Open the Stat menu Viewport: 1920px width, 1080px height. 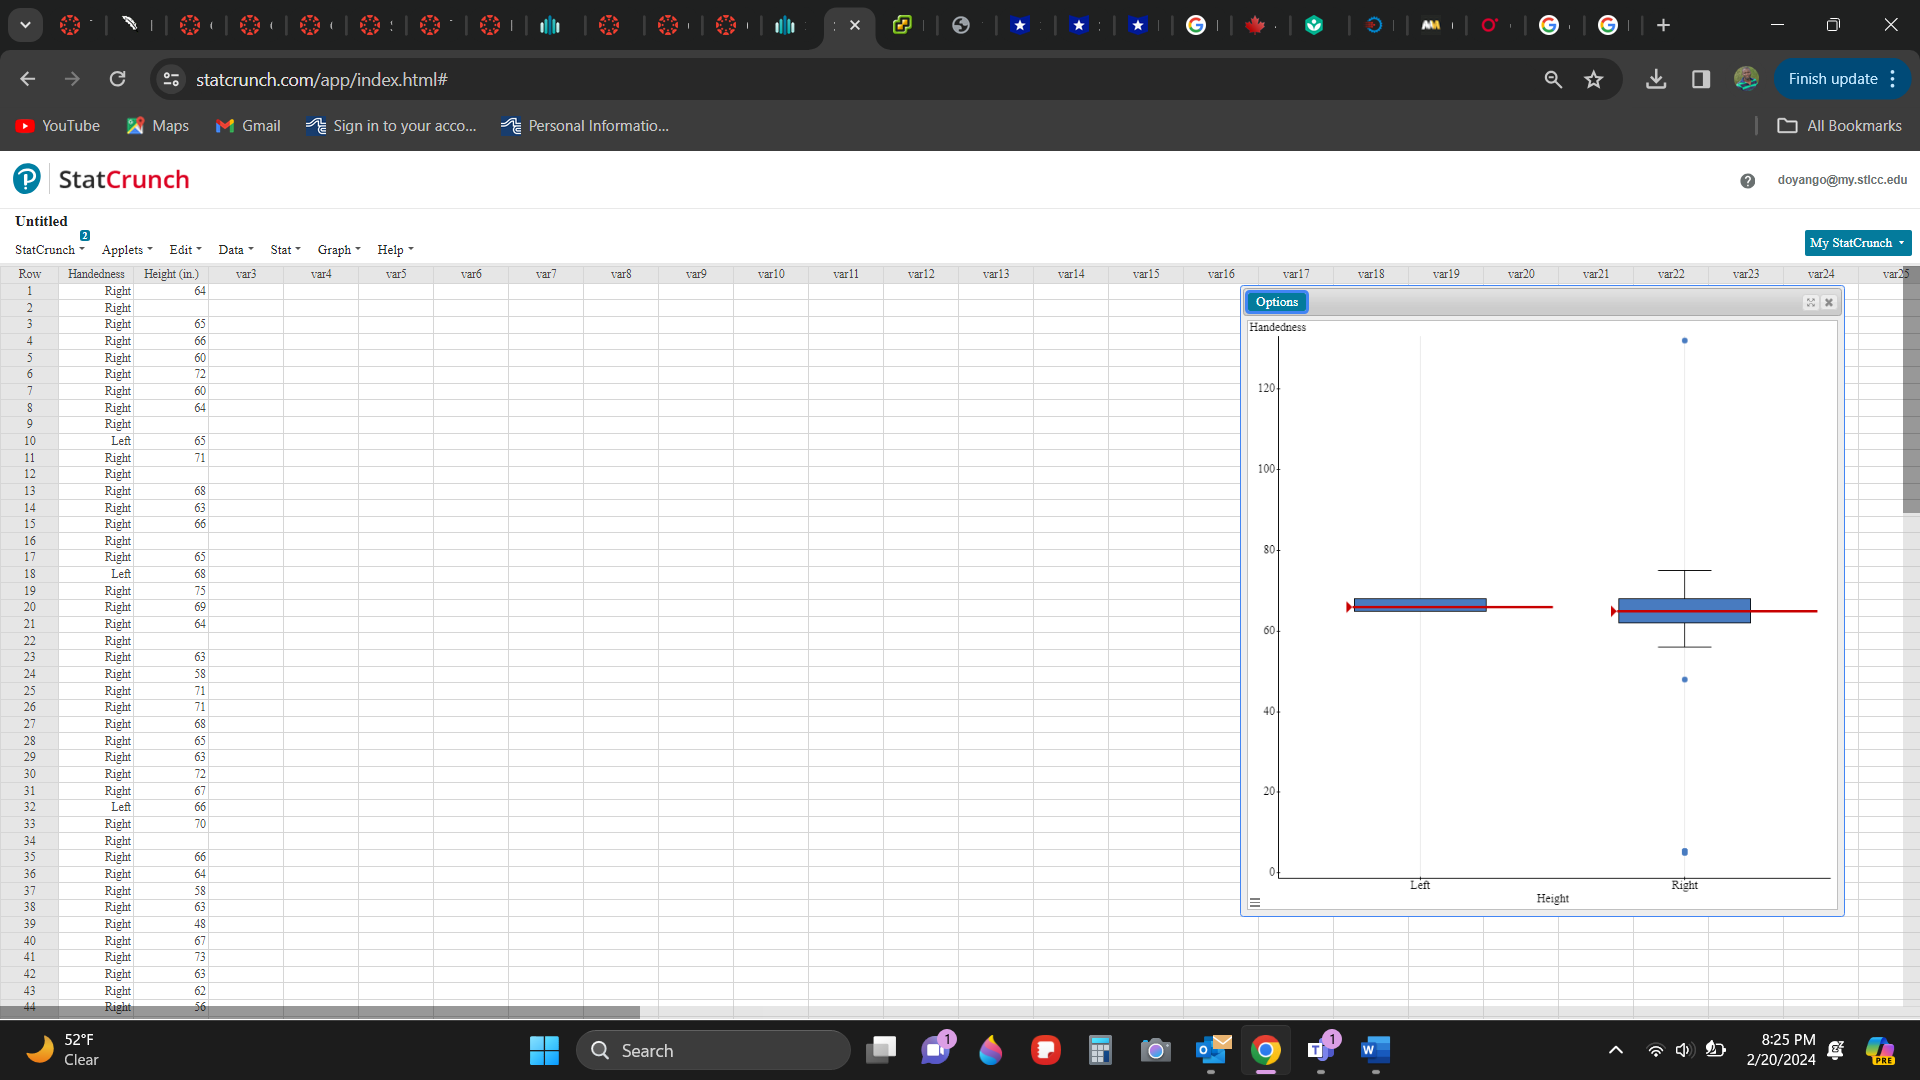[285, 250]
